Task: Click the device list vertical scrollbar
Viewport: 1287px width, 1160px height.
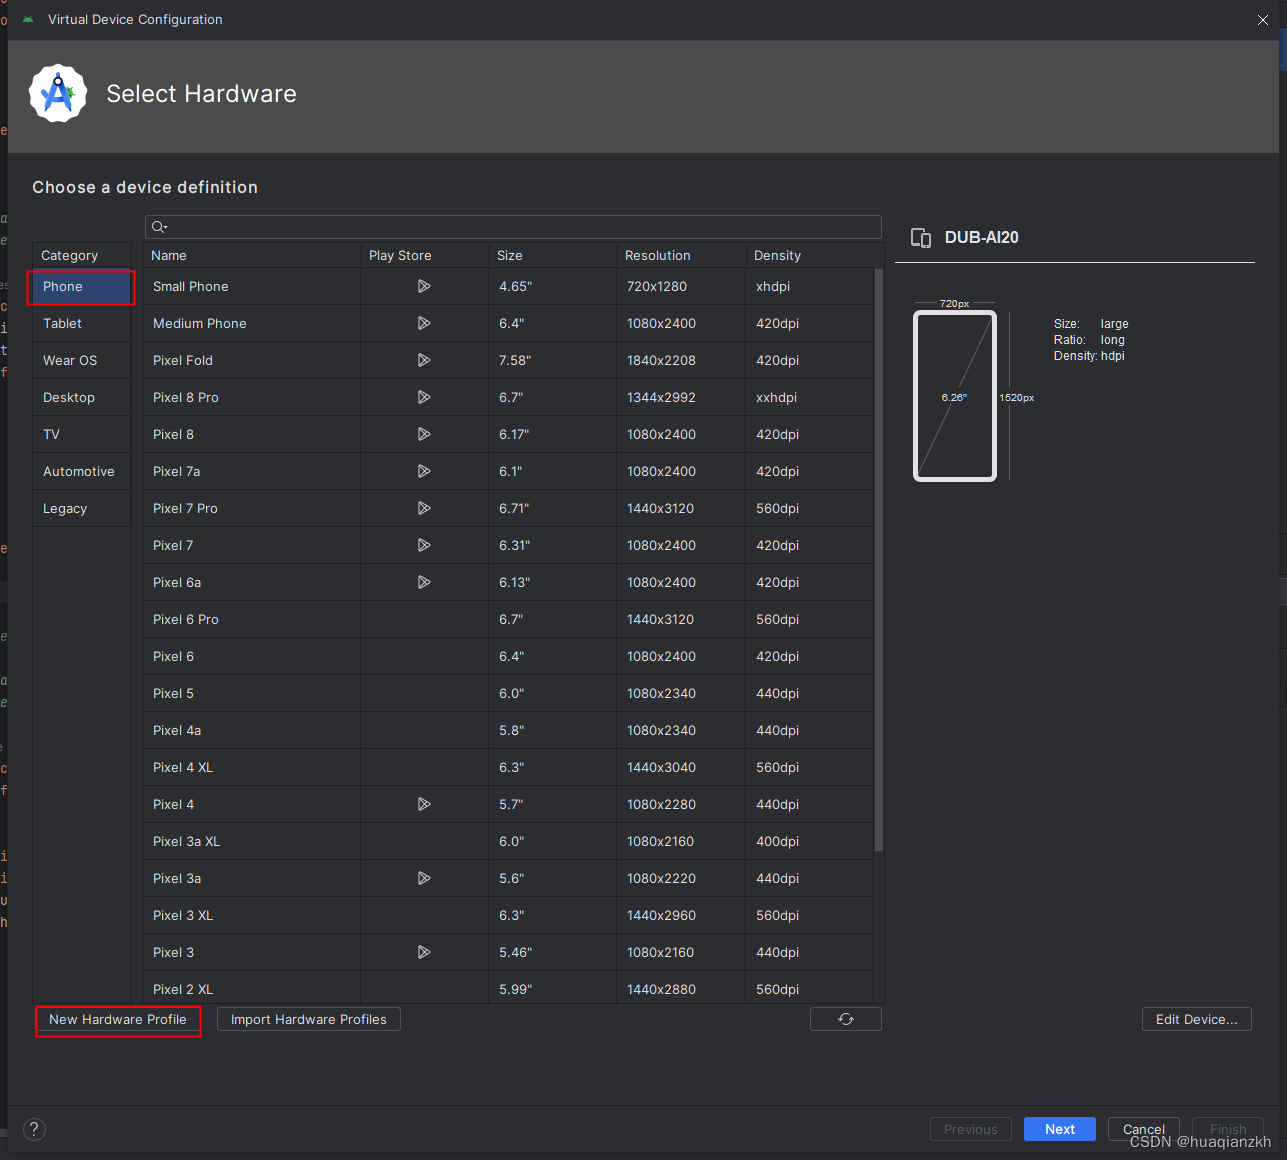Action: coord(879,560)
